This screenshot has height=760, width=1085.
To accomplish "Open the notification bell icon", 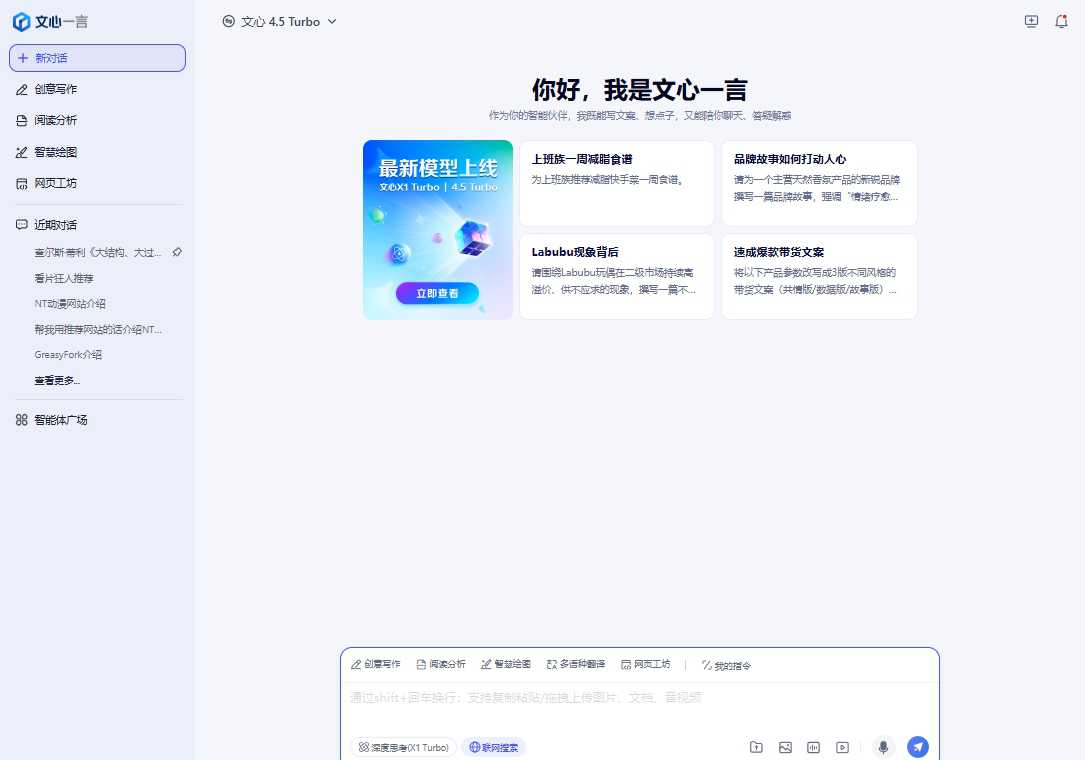I will (x=1062, y=21).
